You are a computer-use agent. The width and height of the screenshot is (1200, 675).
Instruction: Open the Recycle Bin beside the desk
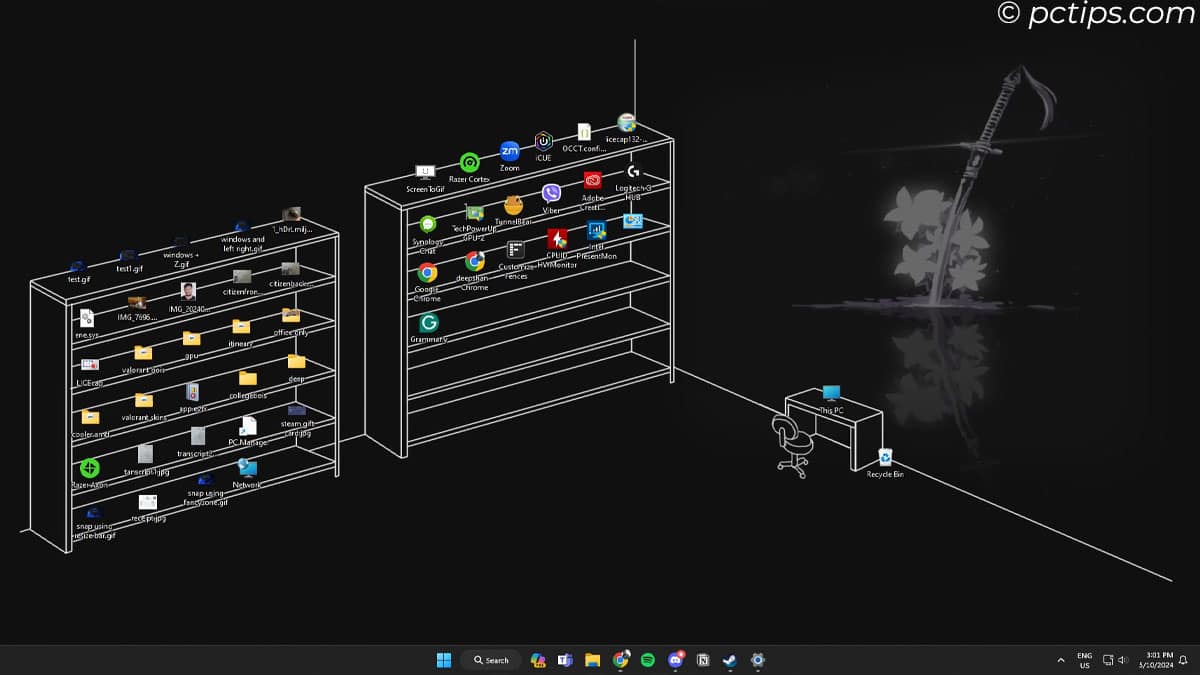point(884,456)
